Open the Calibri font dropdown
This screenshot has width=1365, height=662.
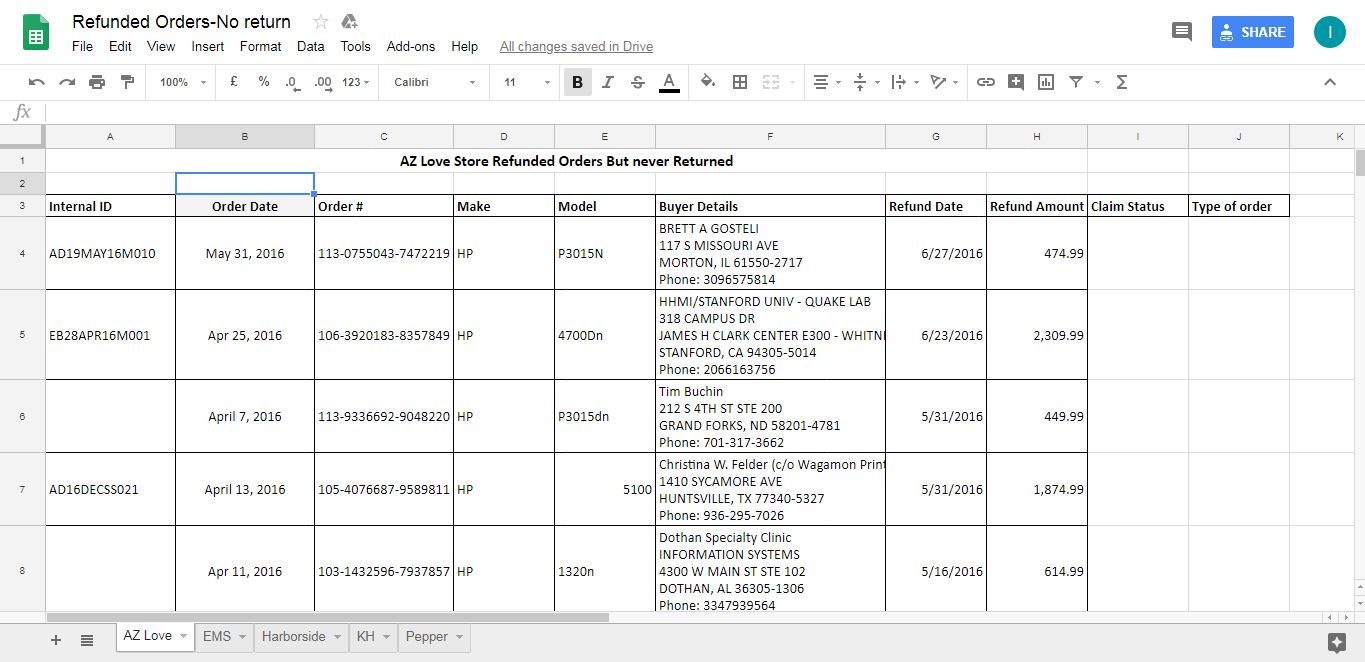click(434, 82)
